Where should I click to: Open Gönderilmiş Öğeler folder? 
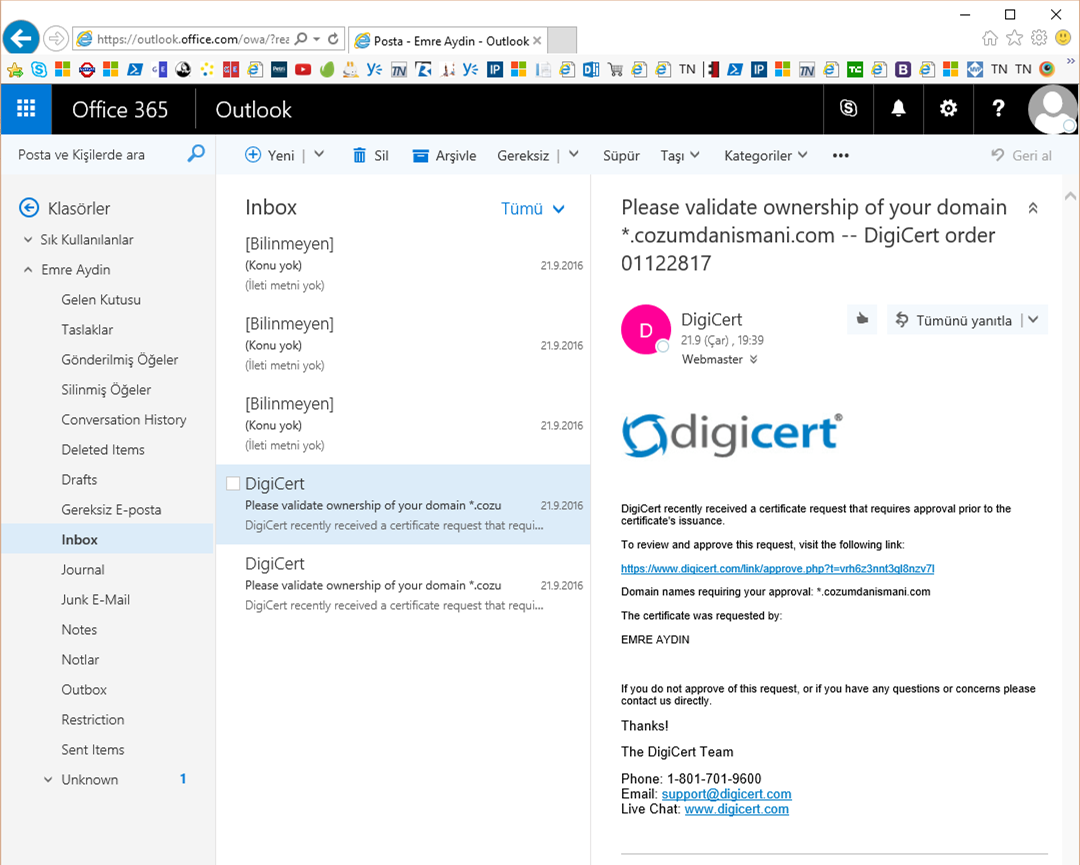point(119,359)
